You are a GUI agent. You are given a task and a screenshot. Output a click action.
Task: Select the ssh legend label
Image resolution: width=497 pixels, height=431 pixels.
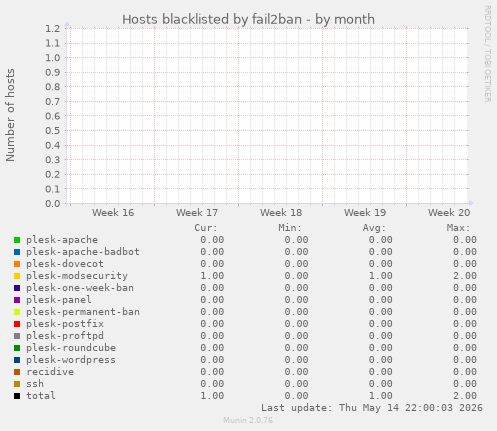pos(35,384)
